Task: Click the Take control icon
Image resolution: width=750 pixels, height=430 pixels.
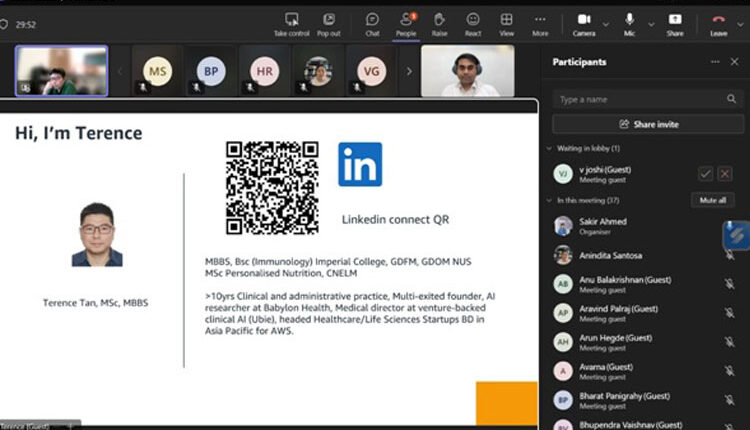Action: point(292,22)
